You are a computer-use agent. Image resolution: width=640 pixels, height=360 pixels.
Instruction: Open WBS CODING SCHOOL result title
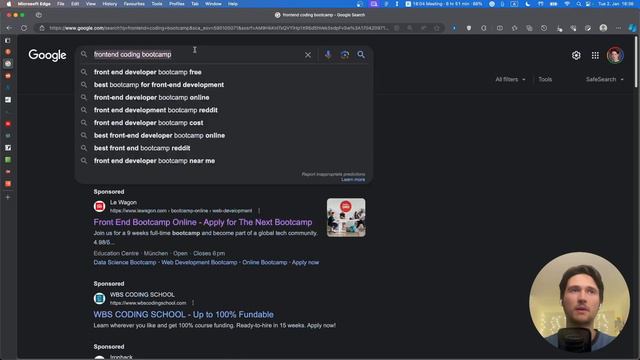click(x=184, y=314)
